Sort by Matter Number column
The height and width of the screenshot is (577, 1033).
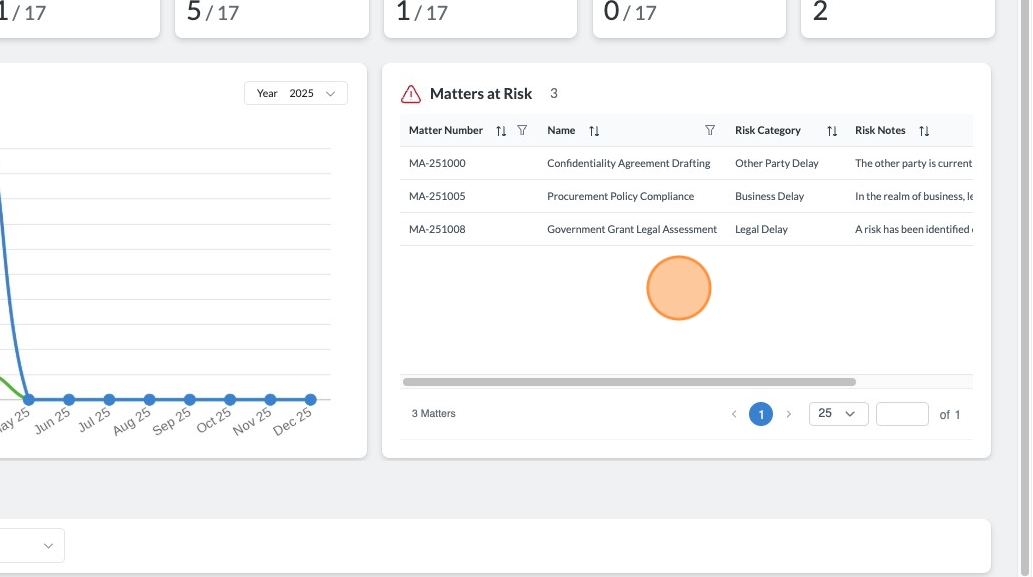coord(501,130)
